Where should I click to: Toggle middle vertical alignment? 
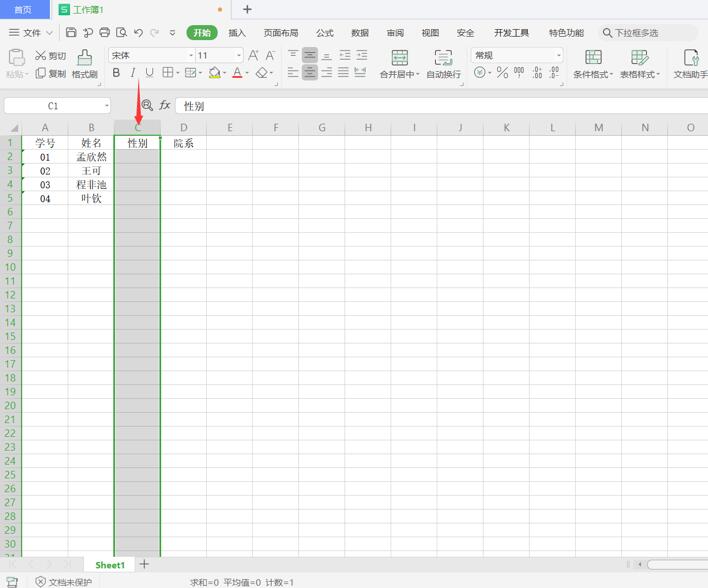(310, 55)
